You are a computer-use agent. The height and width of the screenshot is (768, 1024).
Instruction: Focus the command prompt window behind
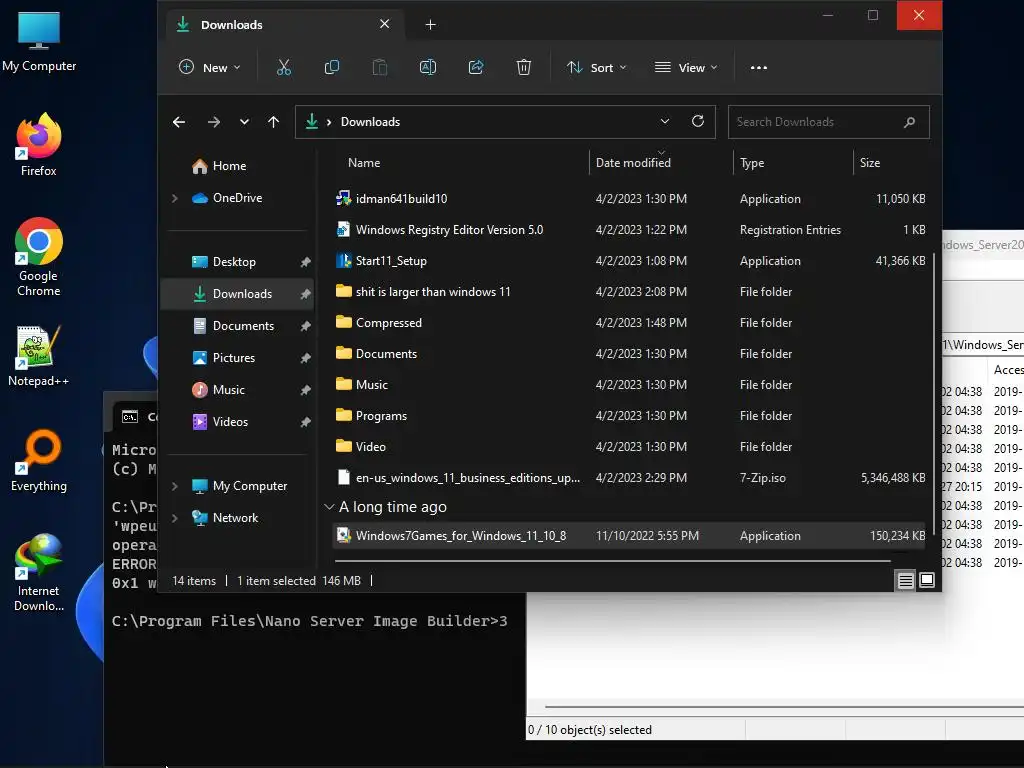[313, 679]
